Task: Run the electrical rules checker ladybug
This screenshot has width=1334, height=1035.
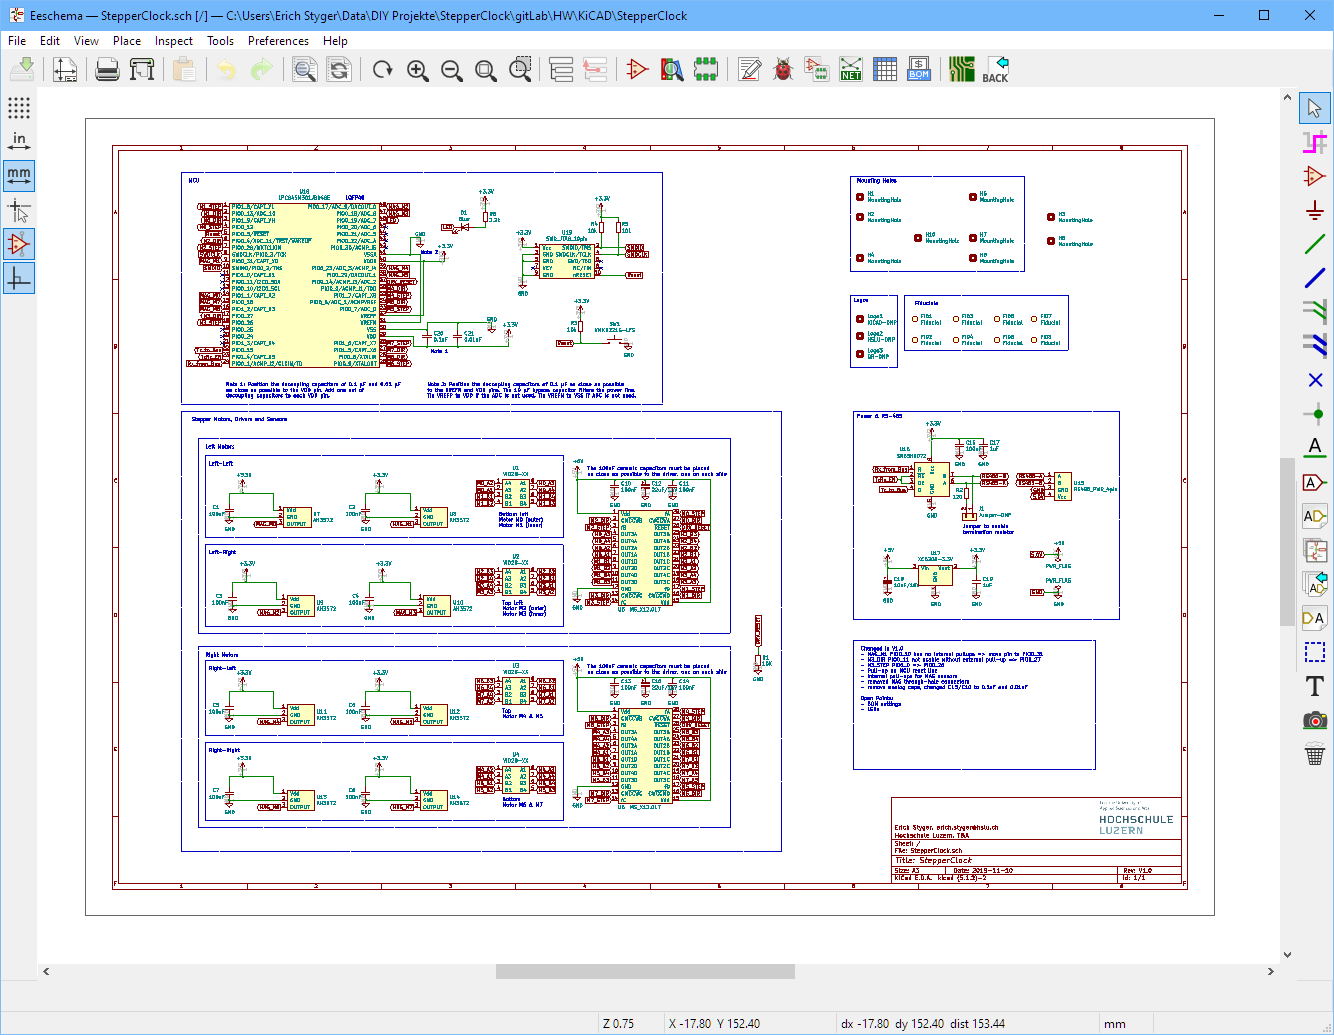Action: (783, 69)
